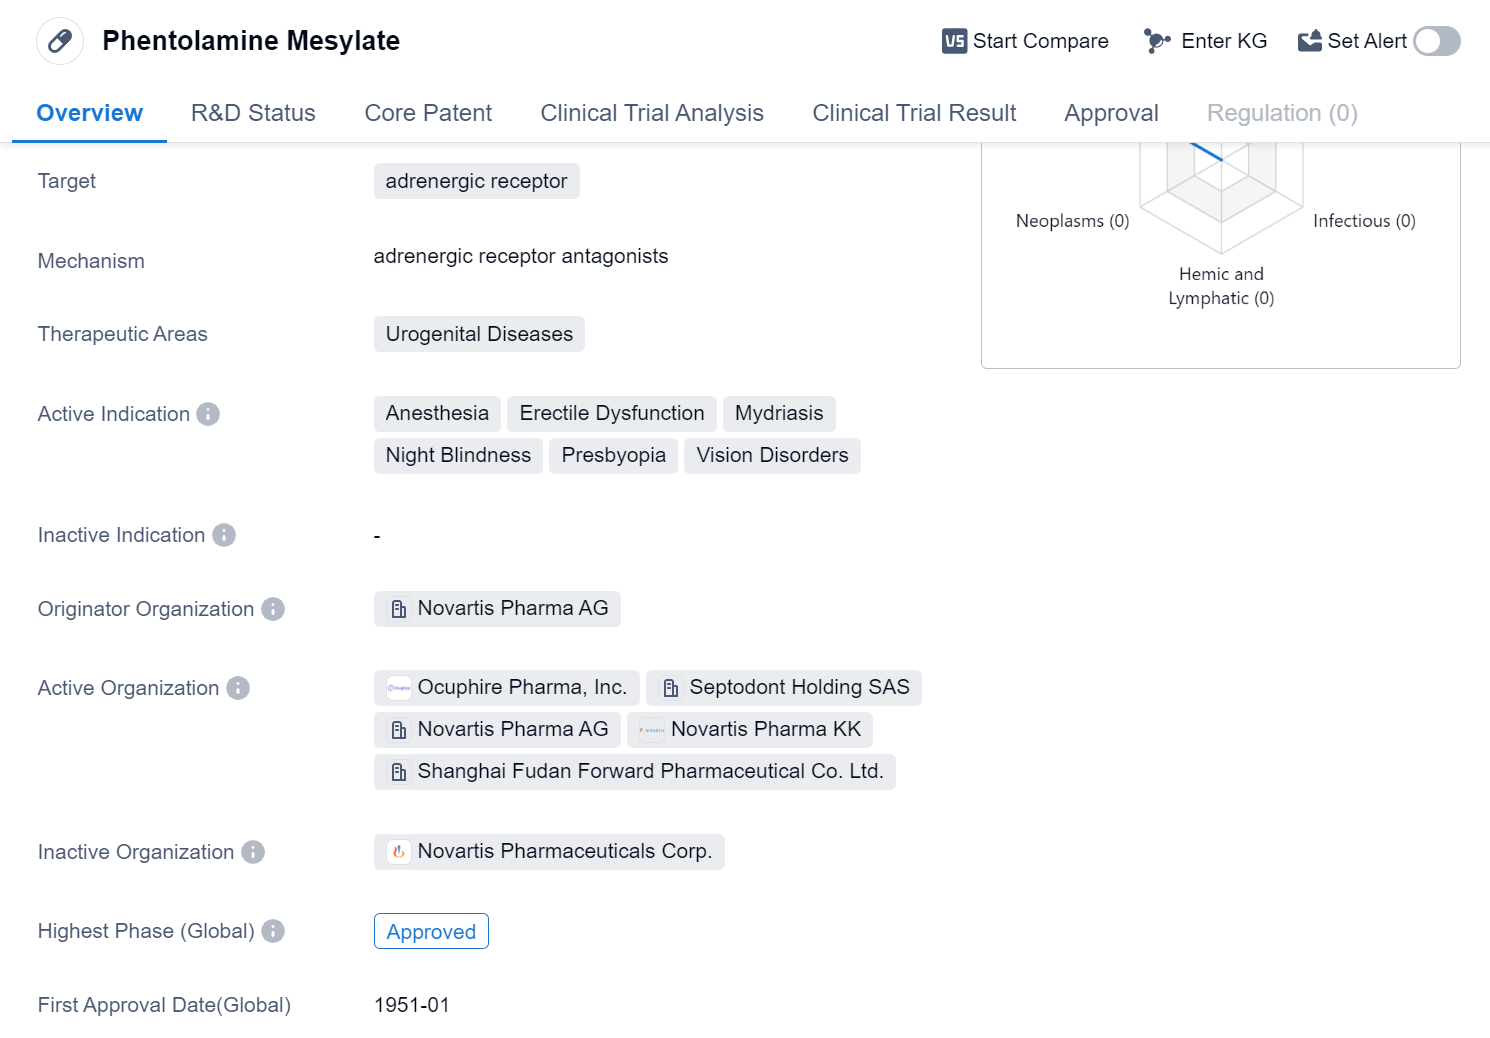The width and height of the screenshot is (1490, 1038).
Task: Click the adrenergic receptor target tag
Action: pyautogui.click(x=476, y=181)
